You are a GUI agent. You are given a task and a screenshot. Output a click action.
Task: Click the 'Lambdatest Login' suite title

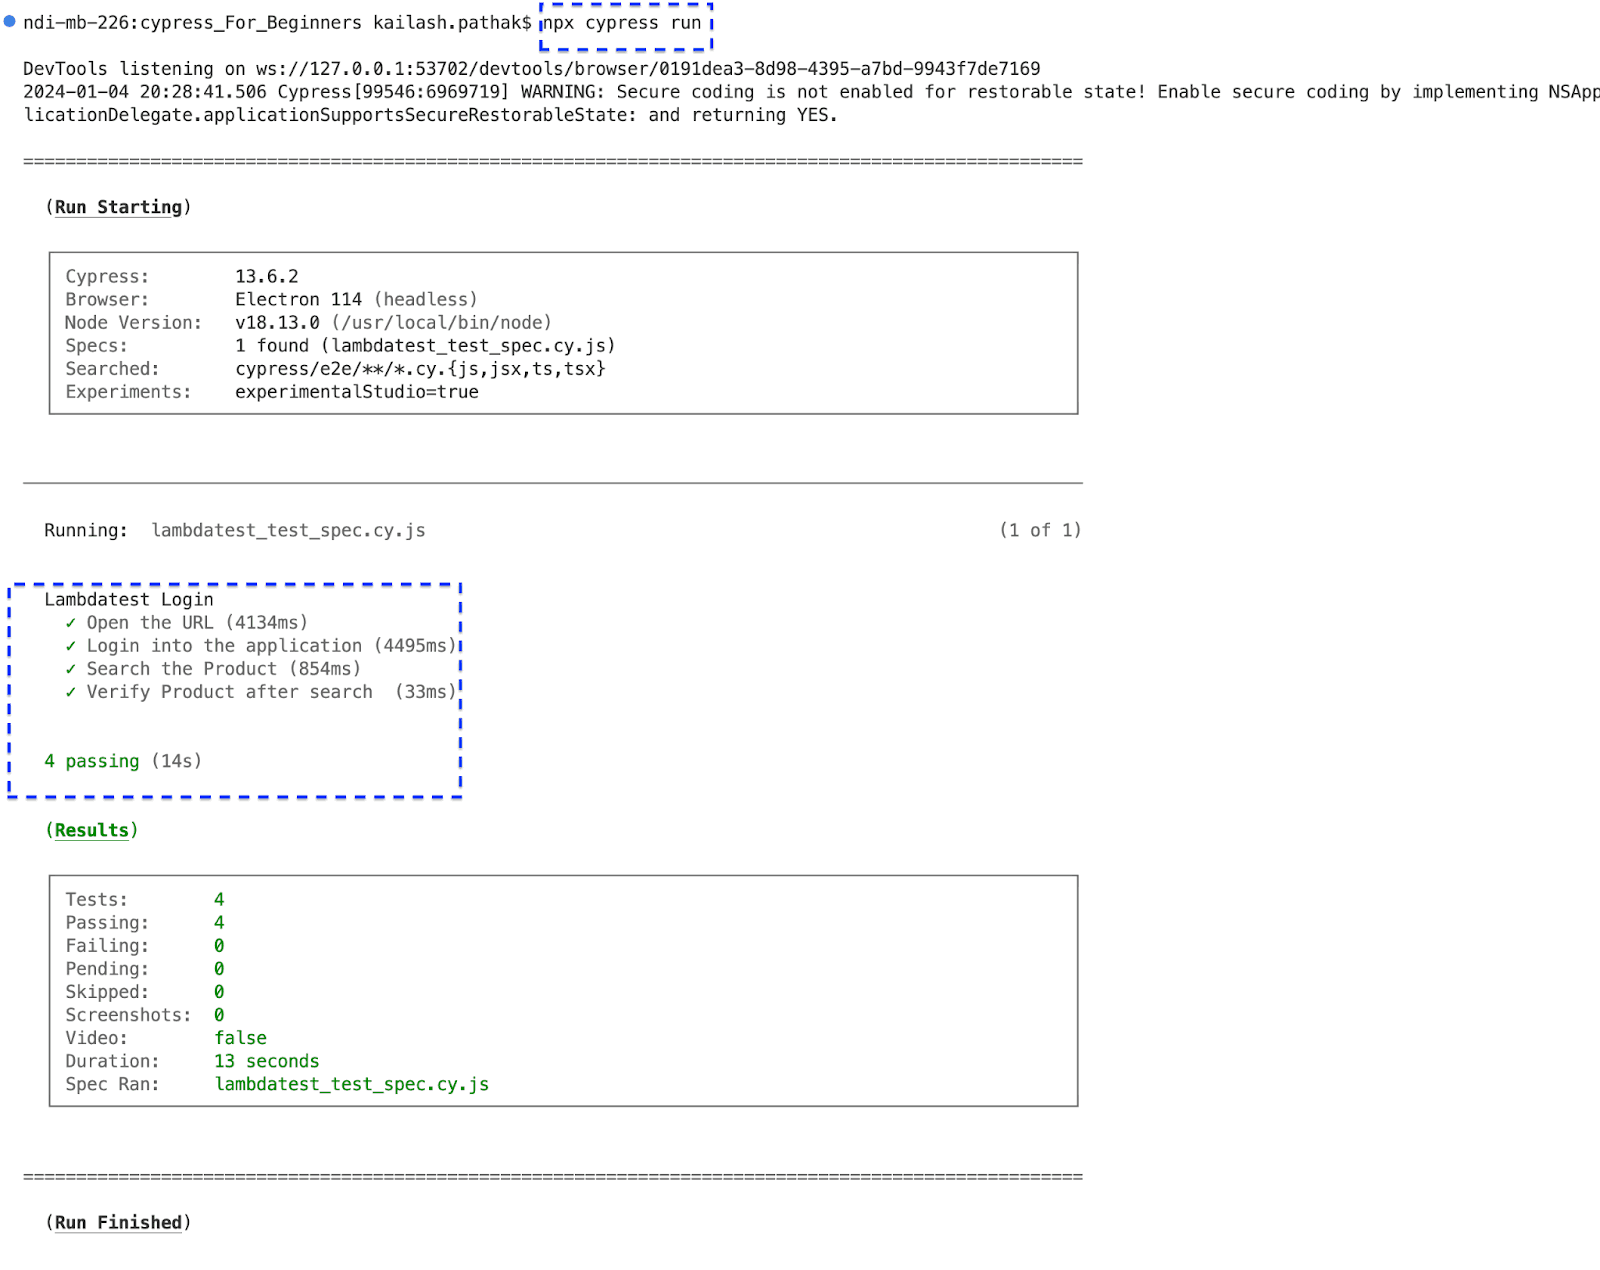pyautogui.click(x=129, y=600)
